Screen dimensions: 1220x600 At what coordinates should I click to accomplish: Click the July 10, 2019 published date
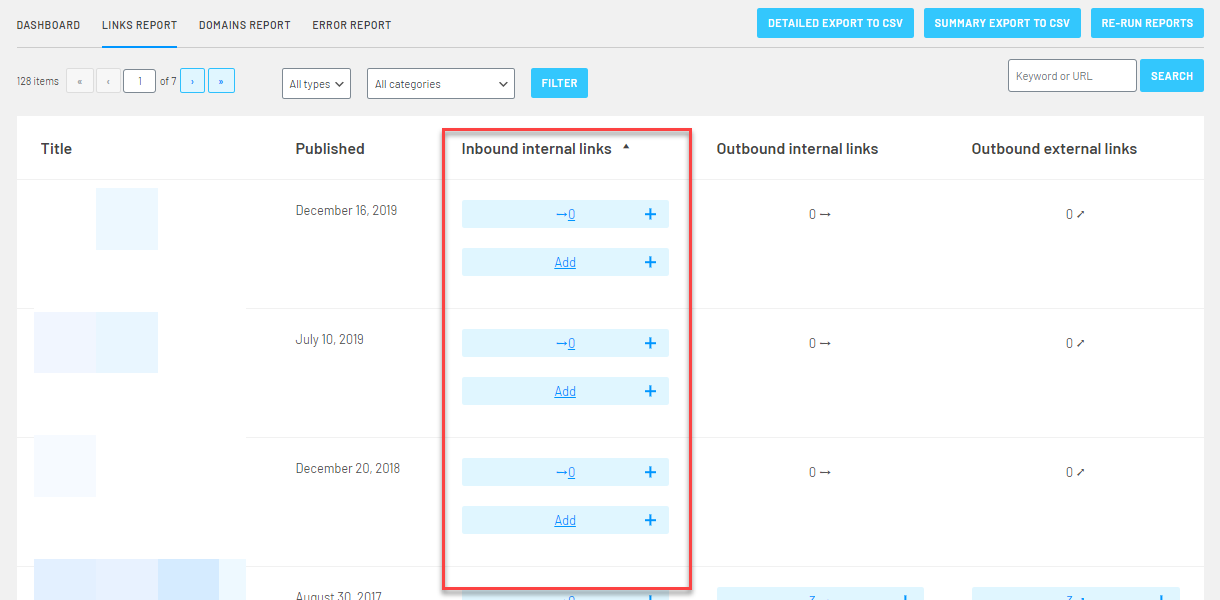tap(330, 339)
